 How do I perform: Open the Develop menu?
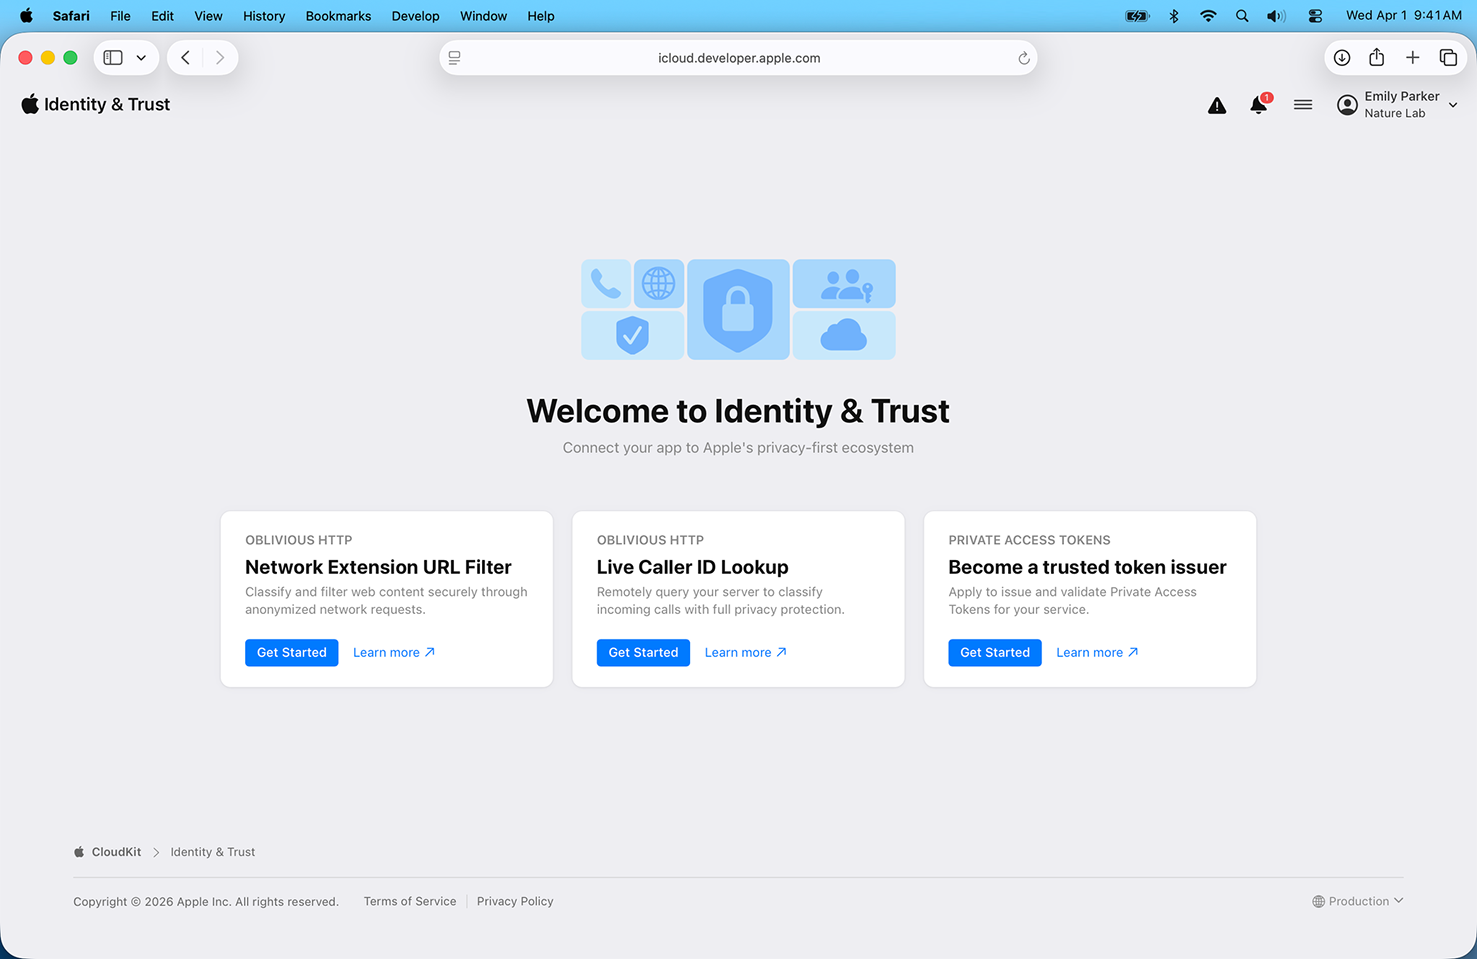point(416,16)
